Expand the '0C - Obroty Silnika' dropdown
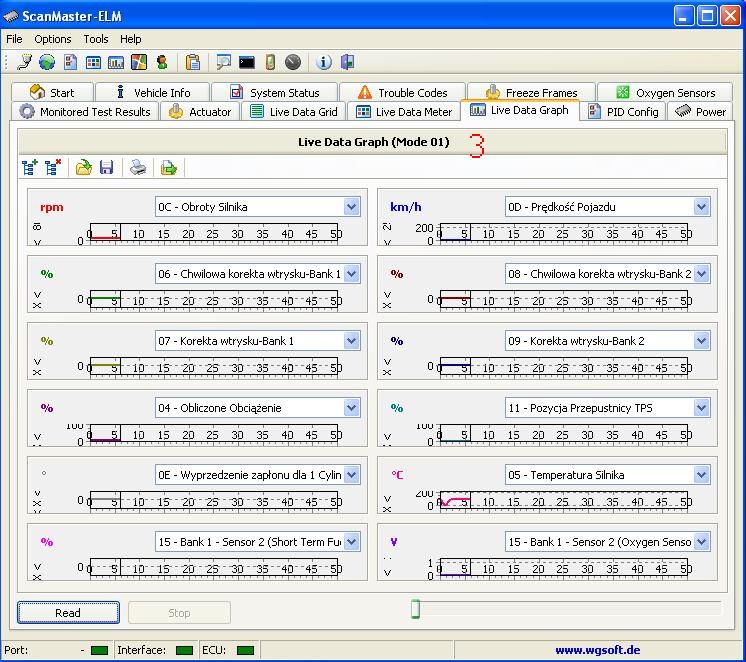746x662 pixels. pyautogui.click(x=351, y=207)
